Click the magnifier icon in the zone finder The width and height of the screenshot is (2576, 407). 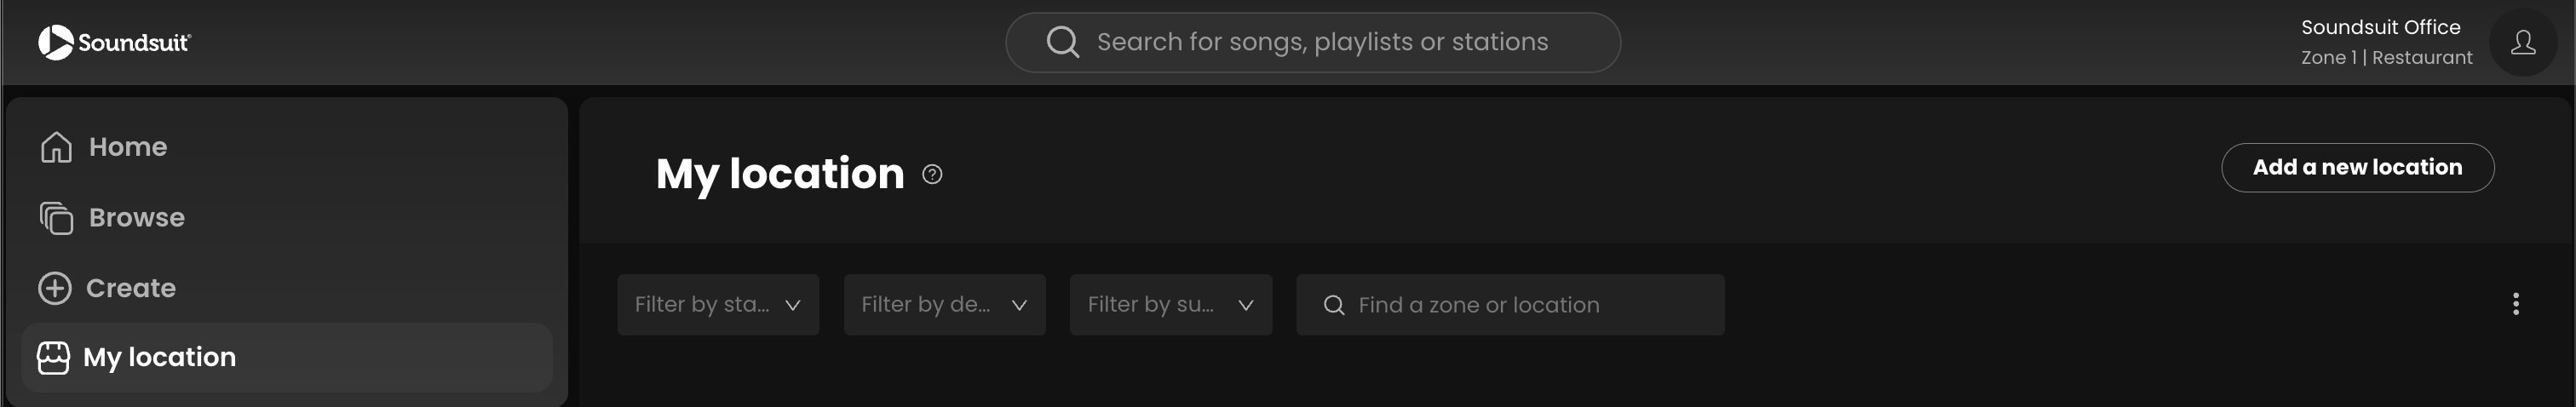point(1334,305)
